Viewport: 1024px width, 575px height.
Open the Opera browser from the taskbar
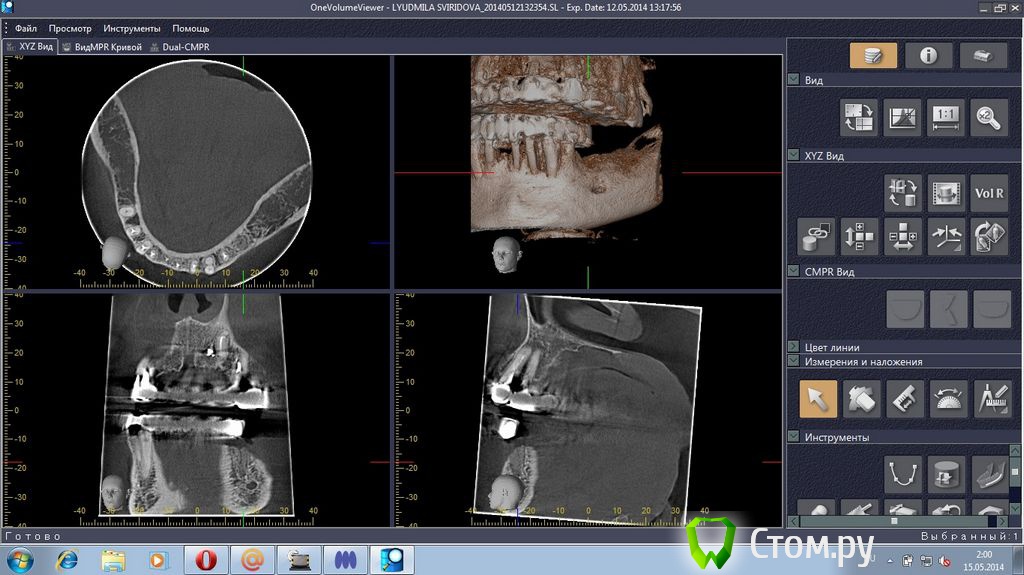(205, 559)
